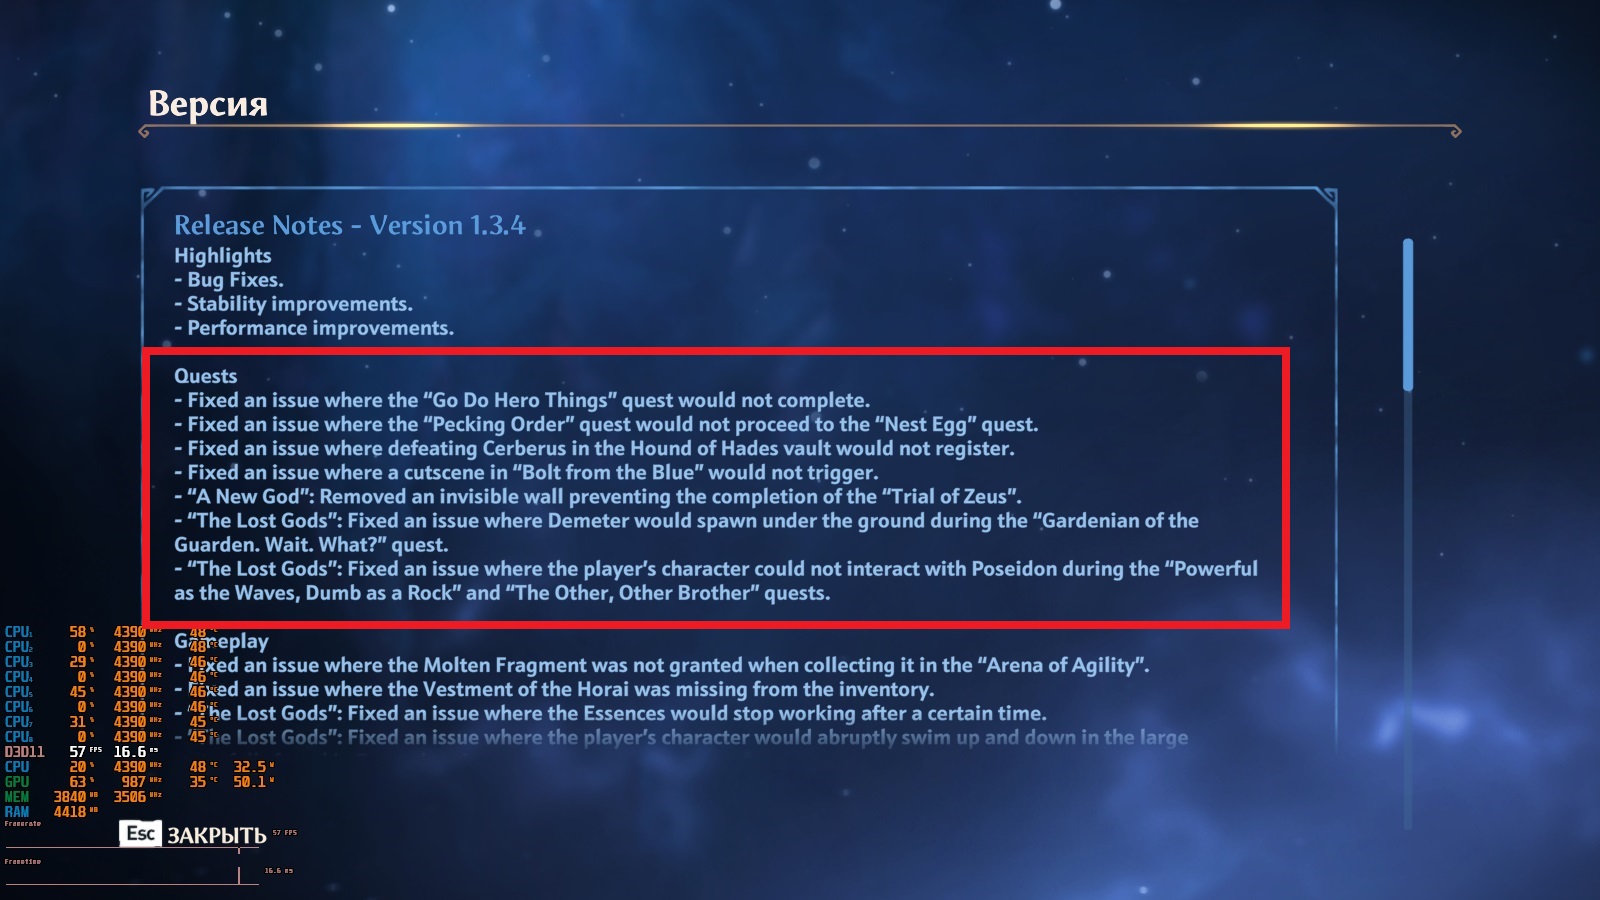Close the version screen via ЗАКРЫТЬ

pyautogui.click(x=216, y=835)
